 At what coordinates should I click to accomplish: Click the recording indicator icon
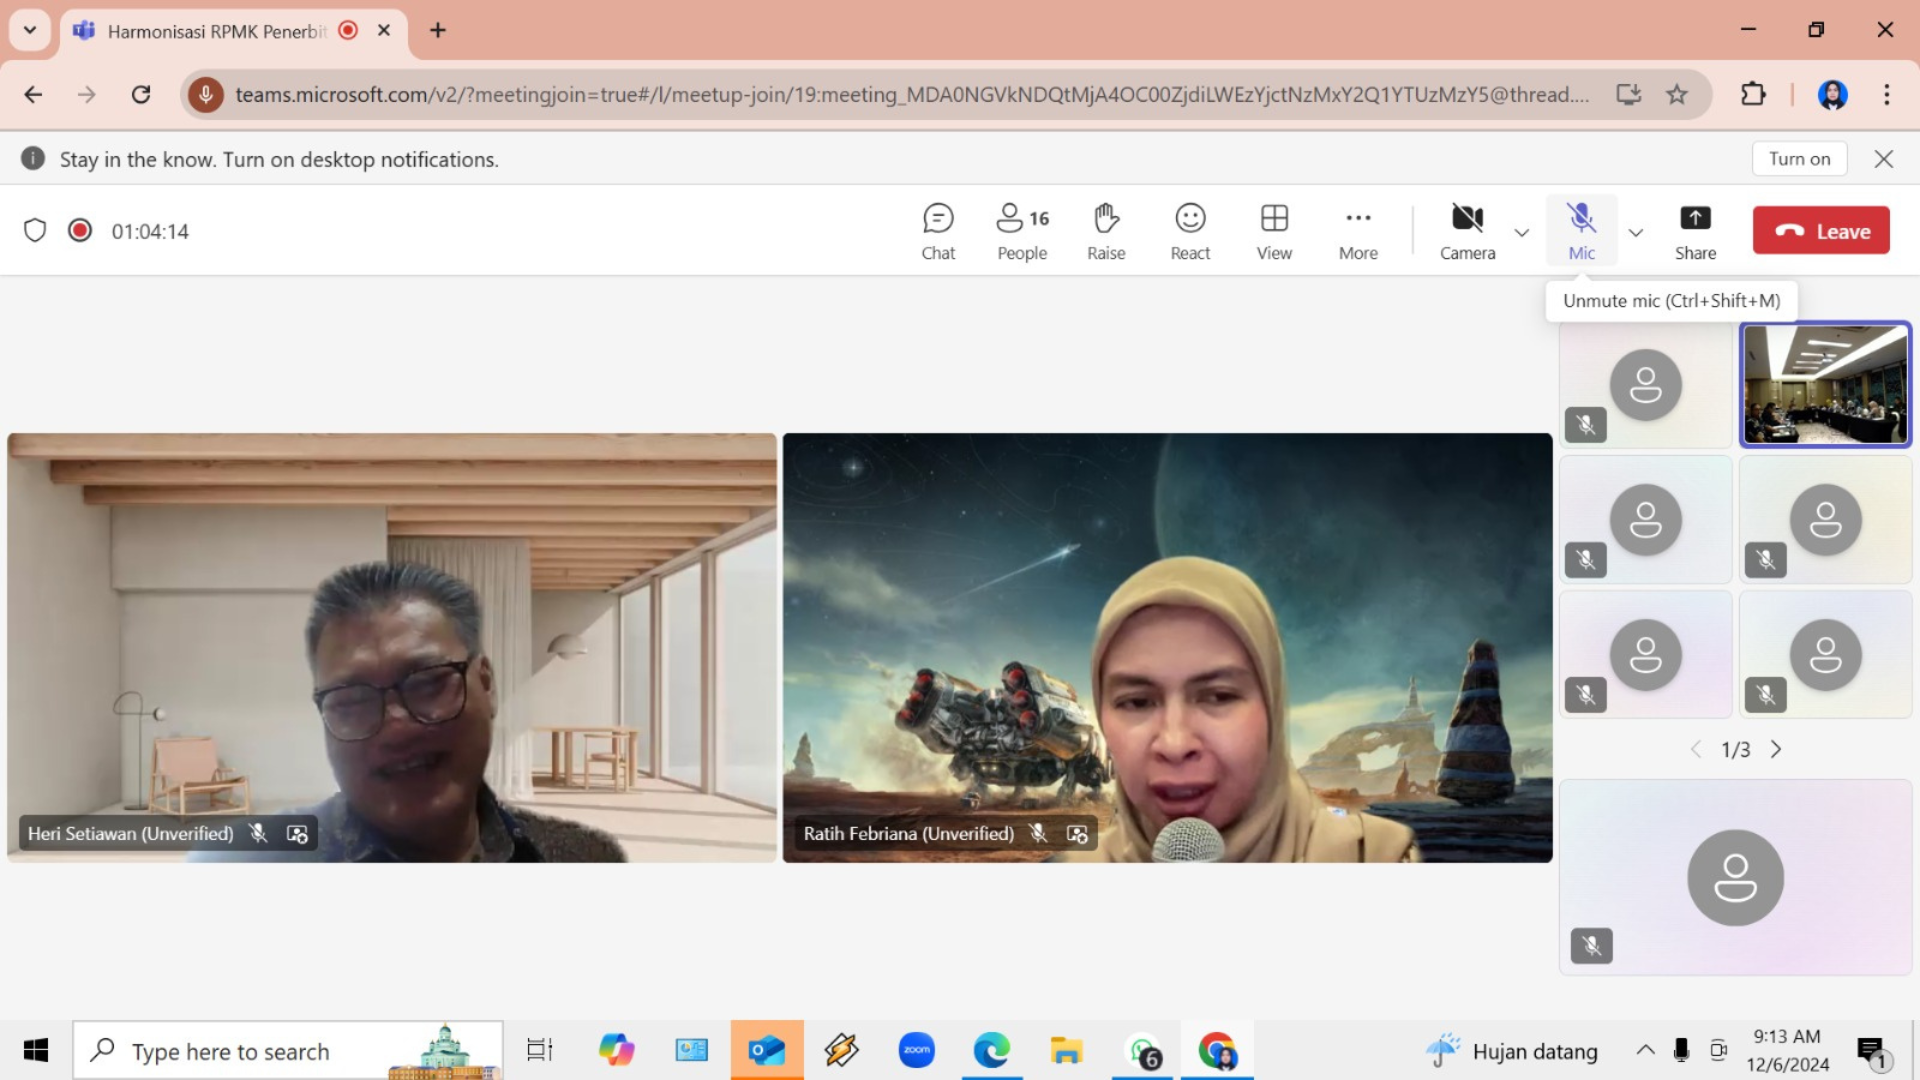click(80, 231)
